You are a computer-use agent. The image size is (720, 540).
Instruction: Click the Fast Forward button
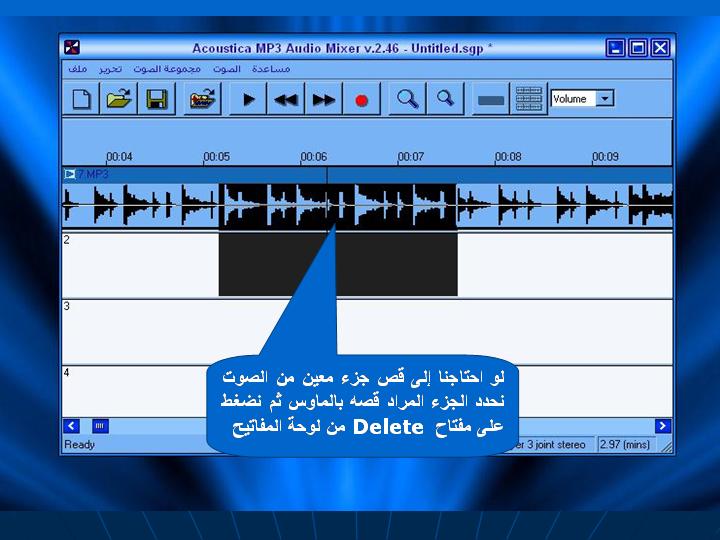pos(324,99)
